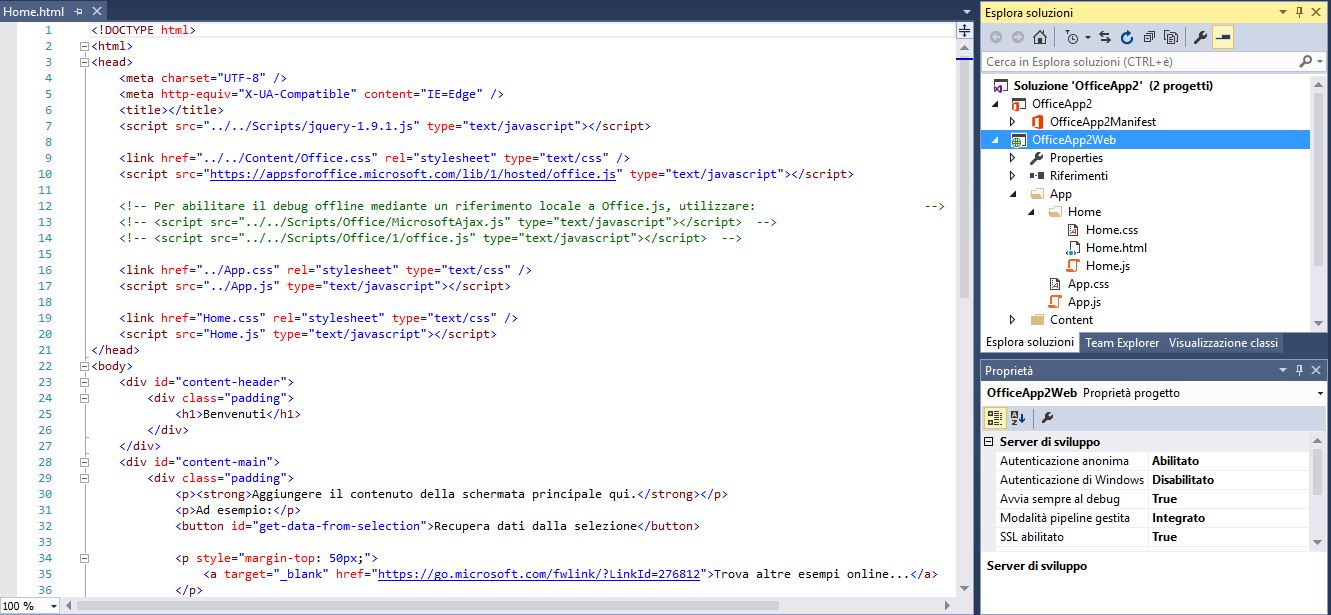
Task: Click the Back arrow in Esplora soluzioni toolbar
Action: pos(996,38)
